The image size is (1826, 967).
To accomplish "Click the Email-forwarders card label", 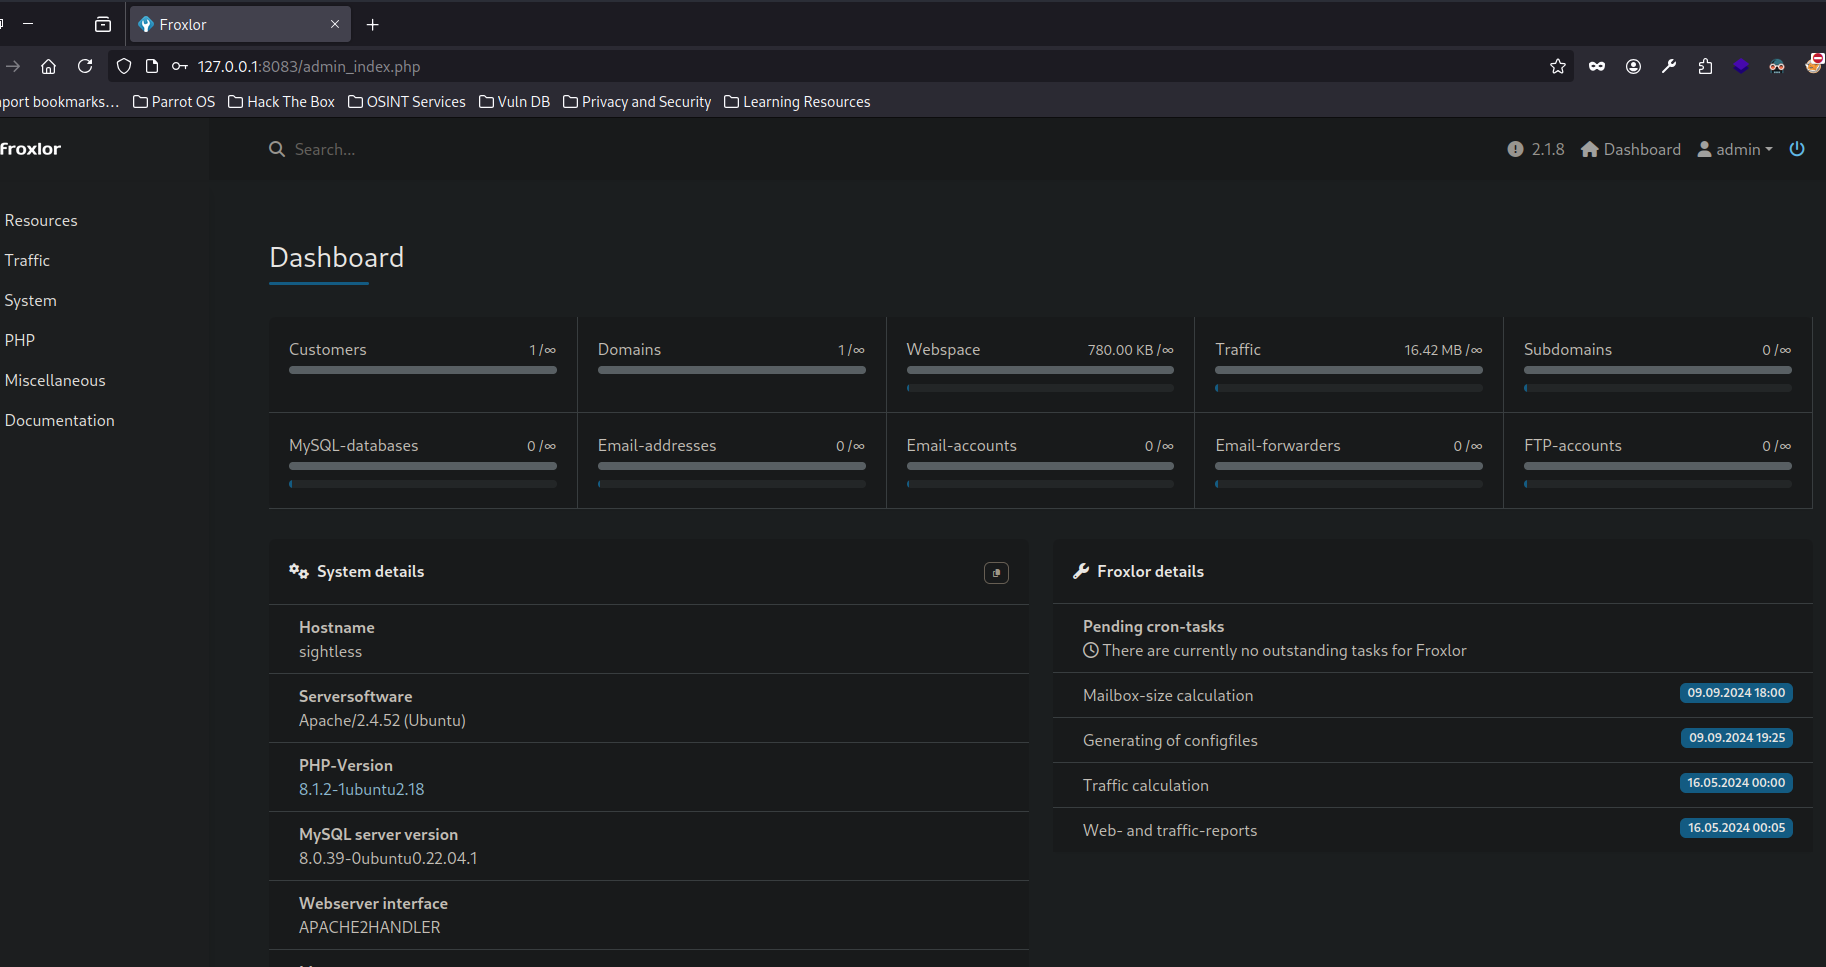I will (x=1278, y=445).
